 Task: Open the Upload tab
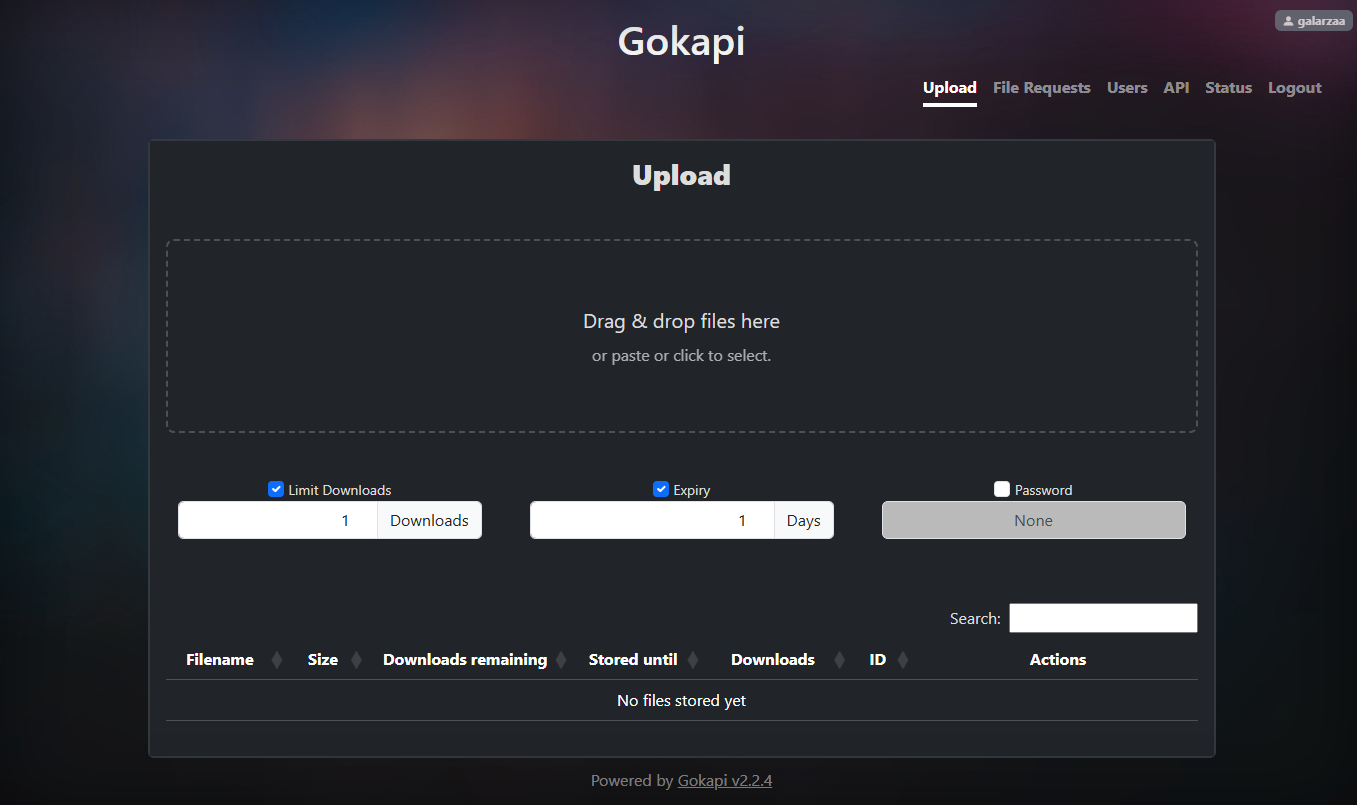click(x=950, y=88)
